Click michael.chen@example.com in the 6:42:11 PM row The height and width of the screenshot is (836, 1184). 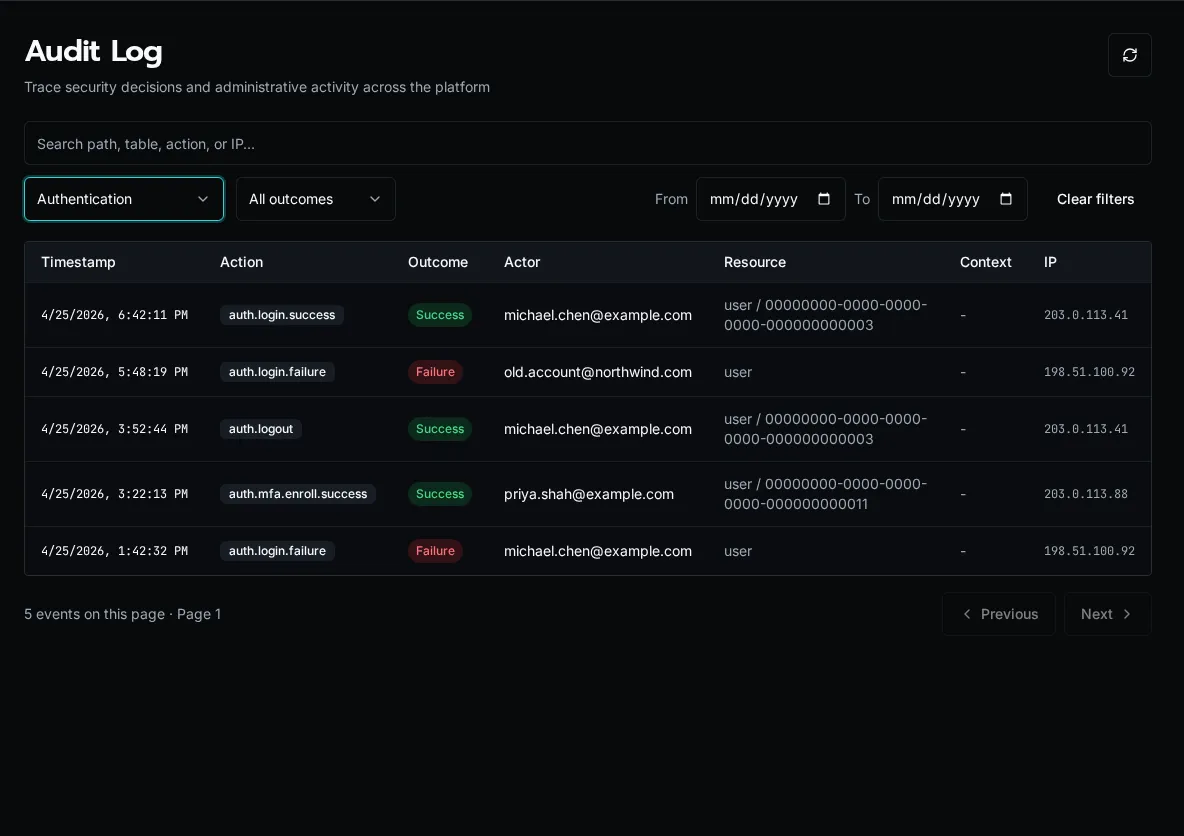pos(597,315)
